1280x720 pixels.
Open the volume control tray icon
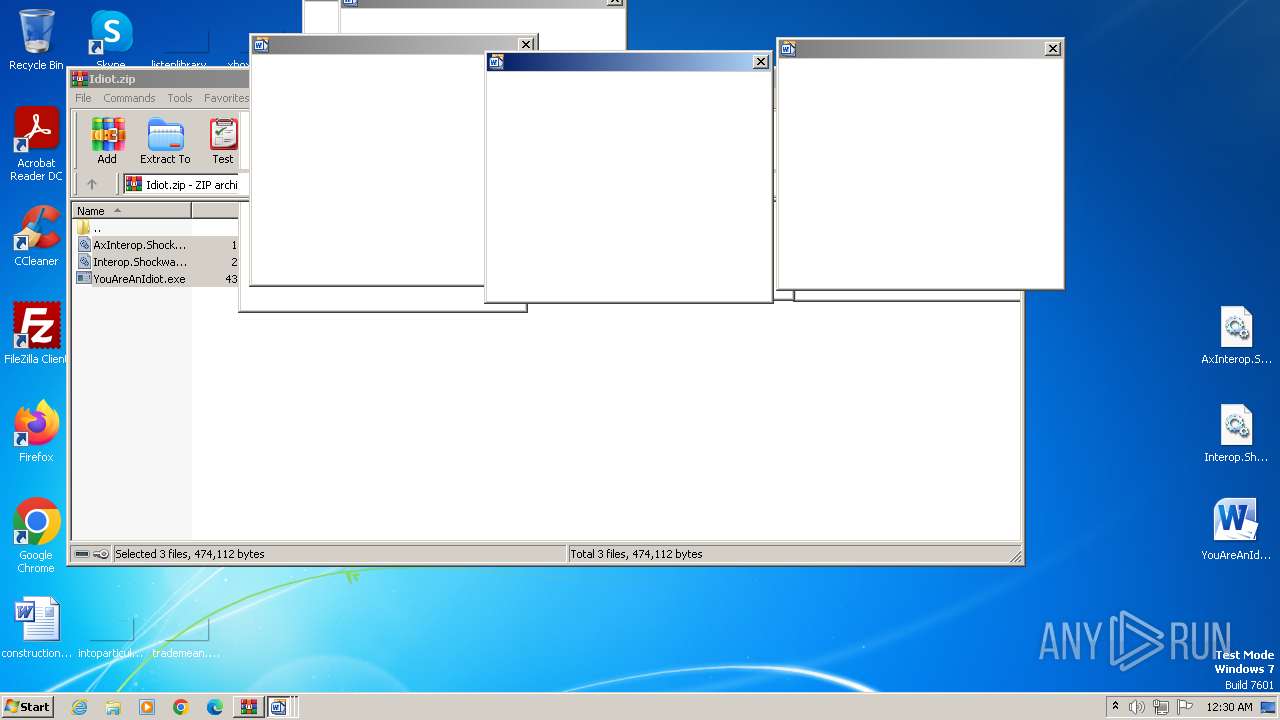point(1137,707)
